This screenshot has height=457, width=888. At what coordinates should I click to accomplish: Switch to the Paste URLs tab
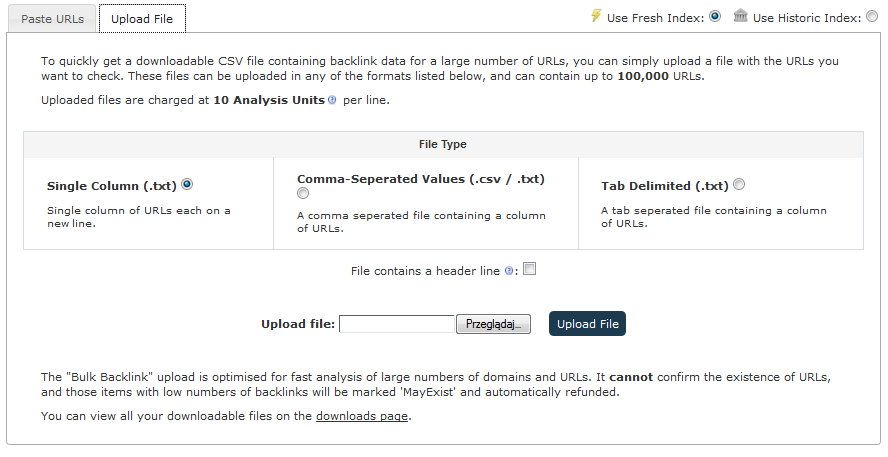(x=52, y=19)
